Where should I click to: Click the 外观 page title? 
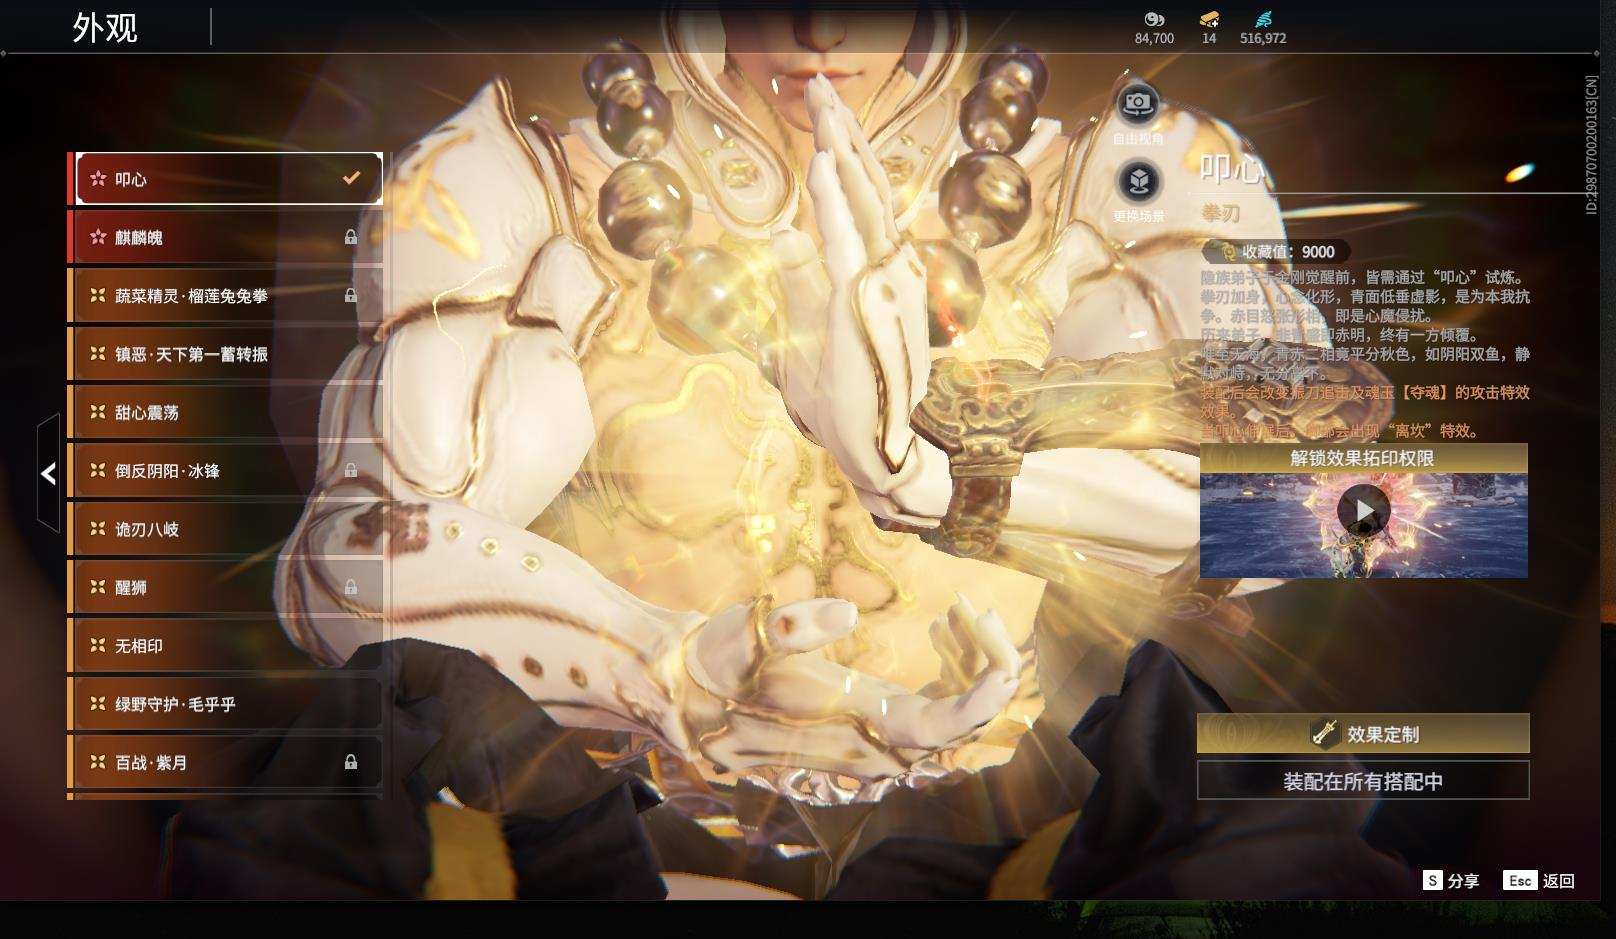(x=105, y=28)
